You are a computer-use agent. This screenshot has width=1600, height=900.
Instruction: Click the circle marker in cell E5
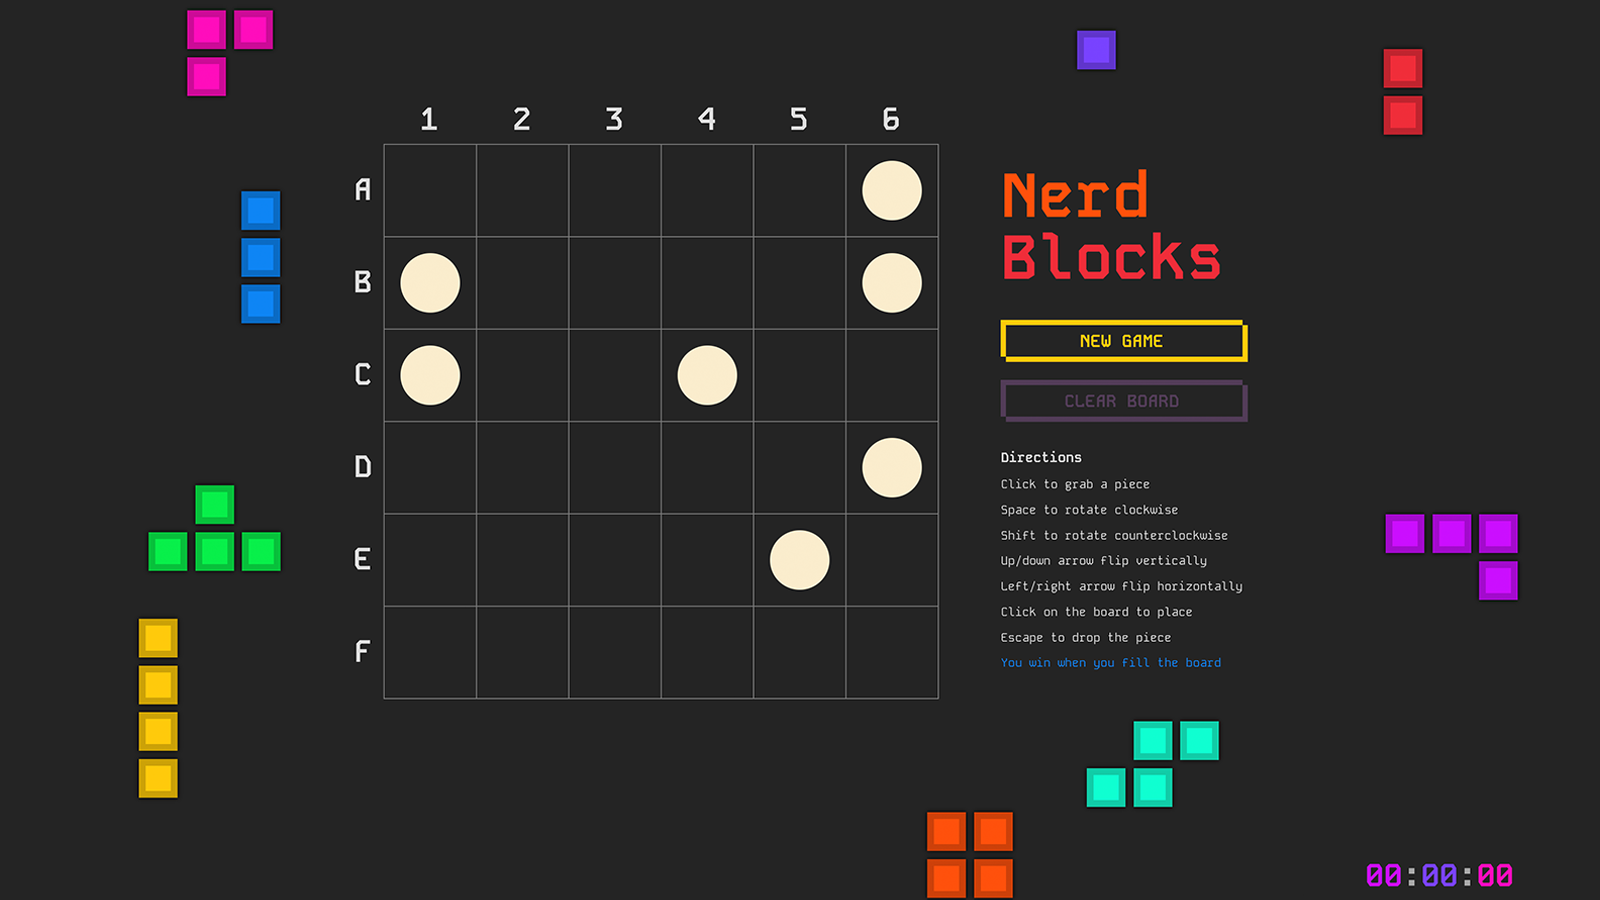pos(799,562)
